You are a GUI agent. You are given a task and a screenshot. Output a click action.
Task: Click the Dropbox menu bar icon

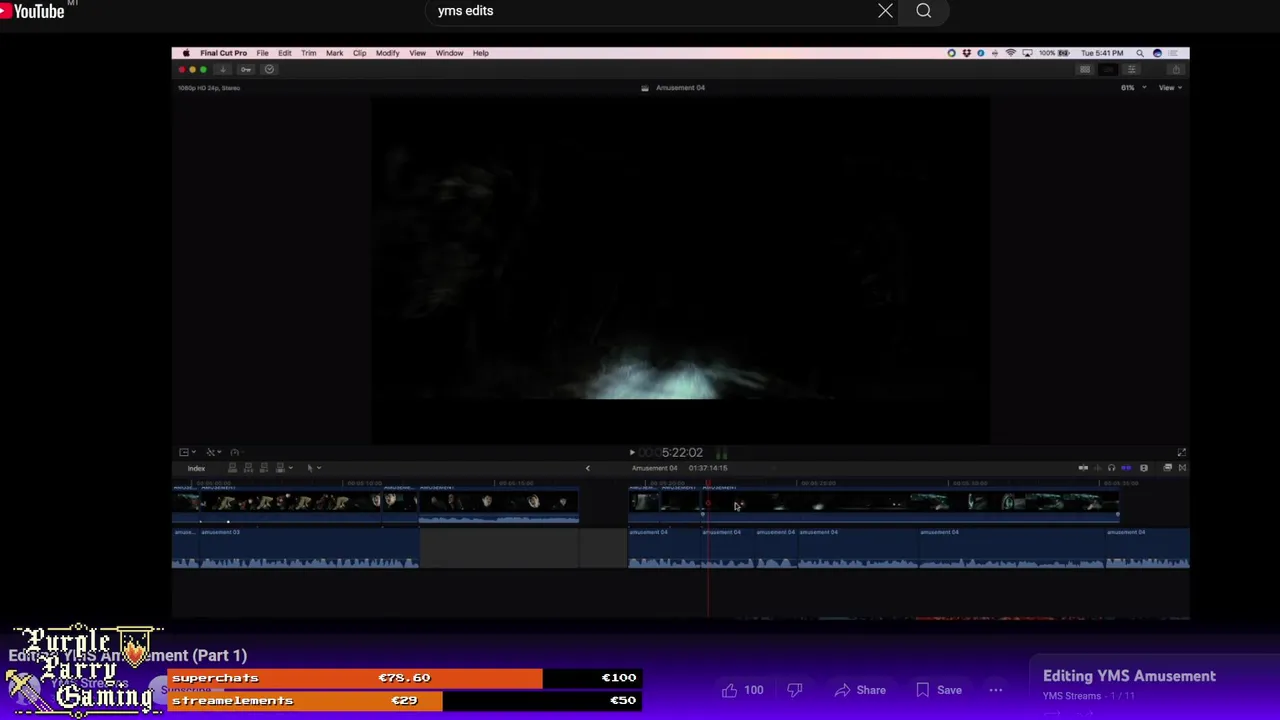pos(966,53)
